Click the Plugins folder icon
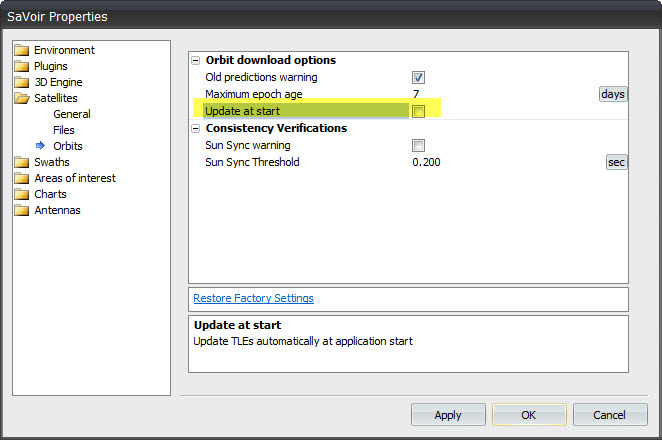Image resolution: width=662 pixels, height=440 pixels. (x=22, y=66)
